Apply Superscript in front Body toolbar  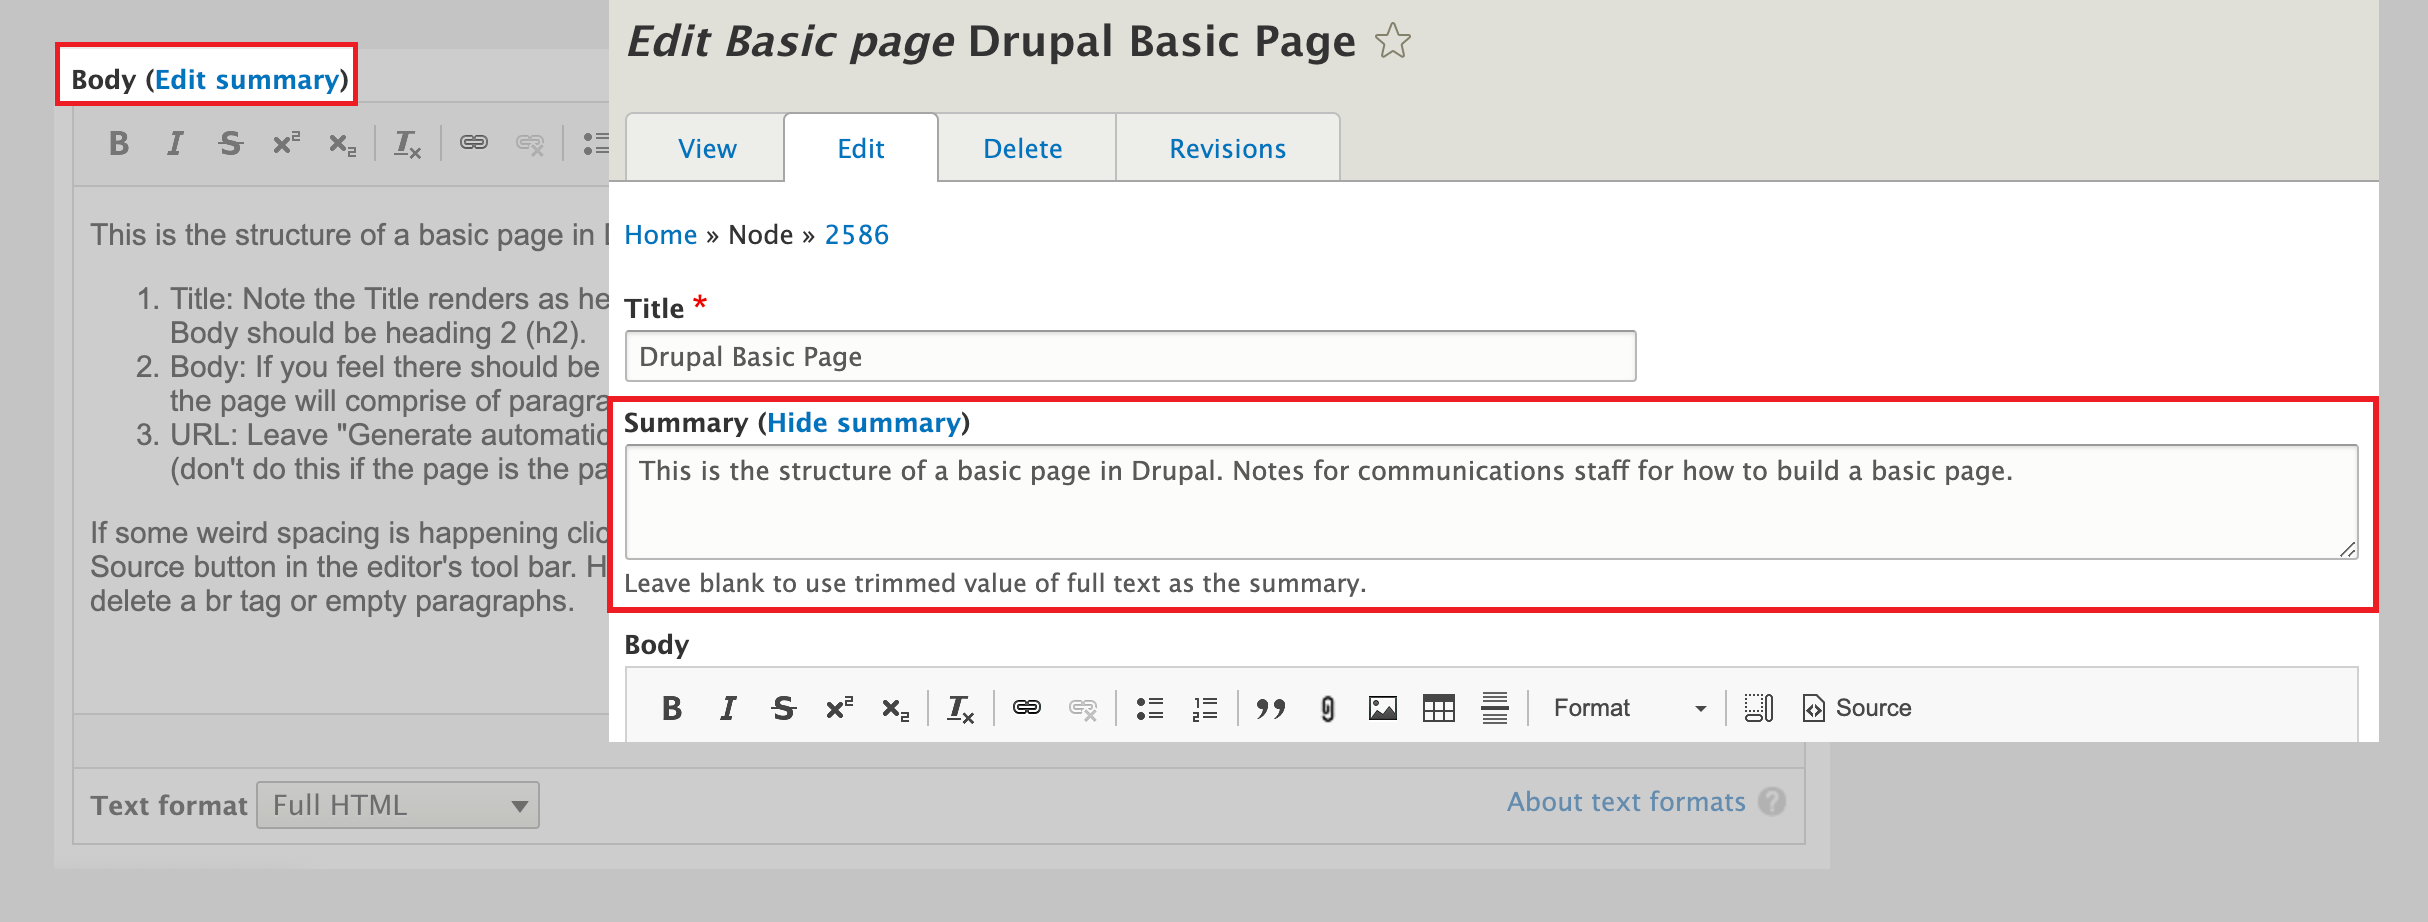click(x=839, y=708)
